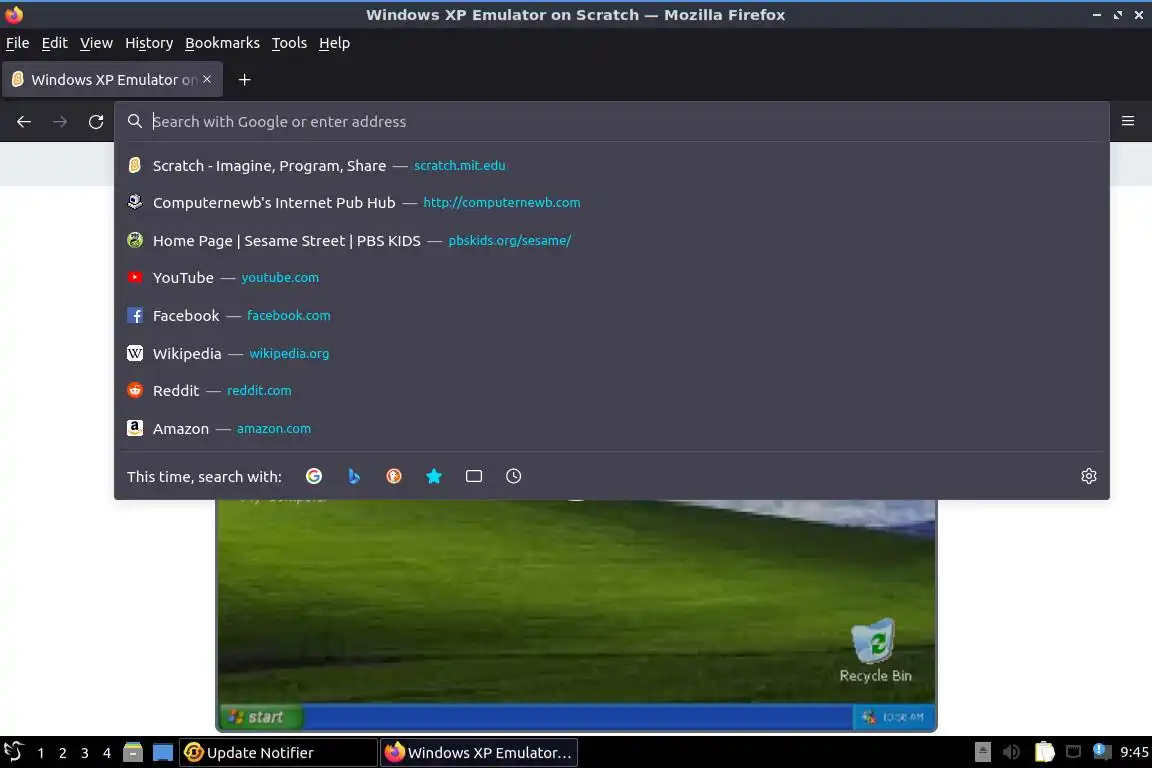This screenshot has width=1152, height=768.
Task: Open the Firefox hamburger application menu
Action: click(x=1128, y=121)
